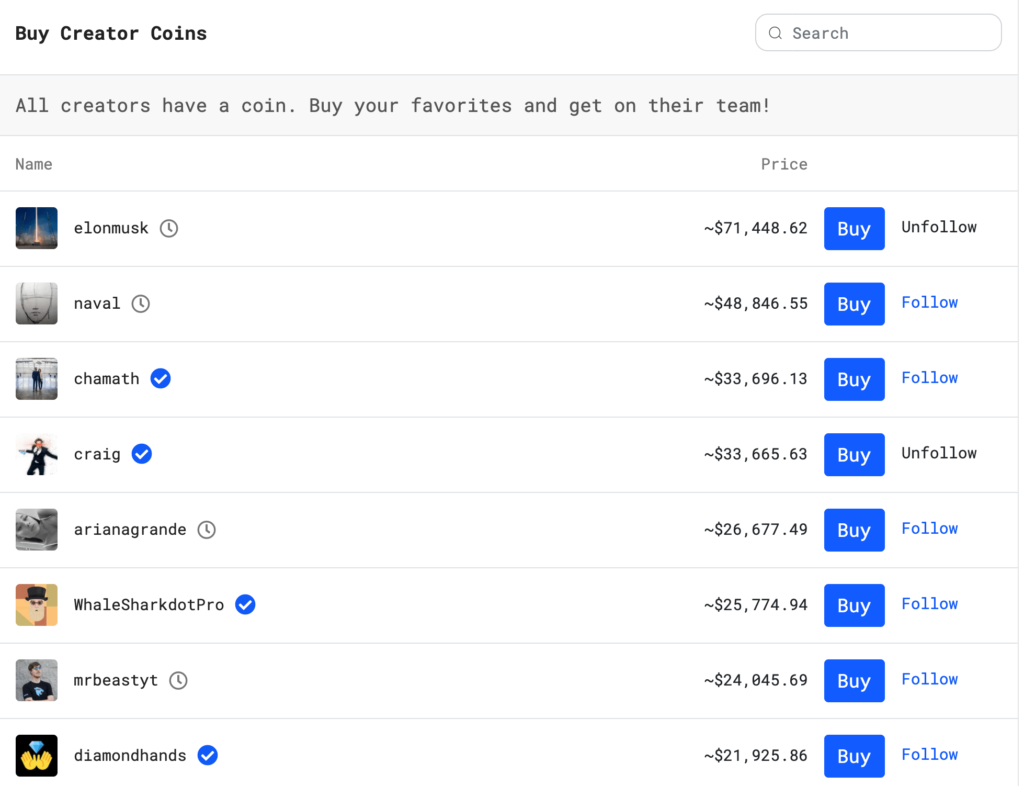Click the clock icon next to arianagrande
Screen dimensions: 1024x786
coord(206,530)
